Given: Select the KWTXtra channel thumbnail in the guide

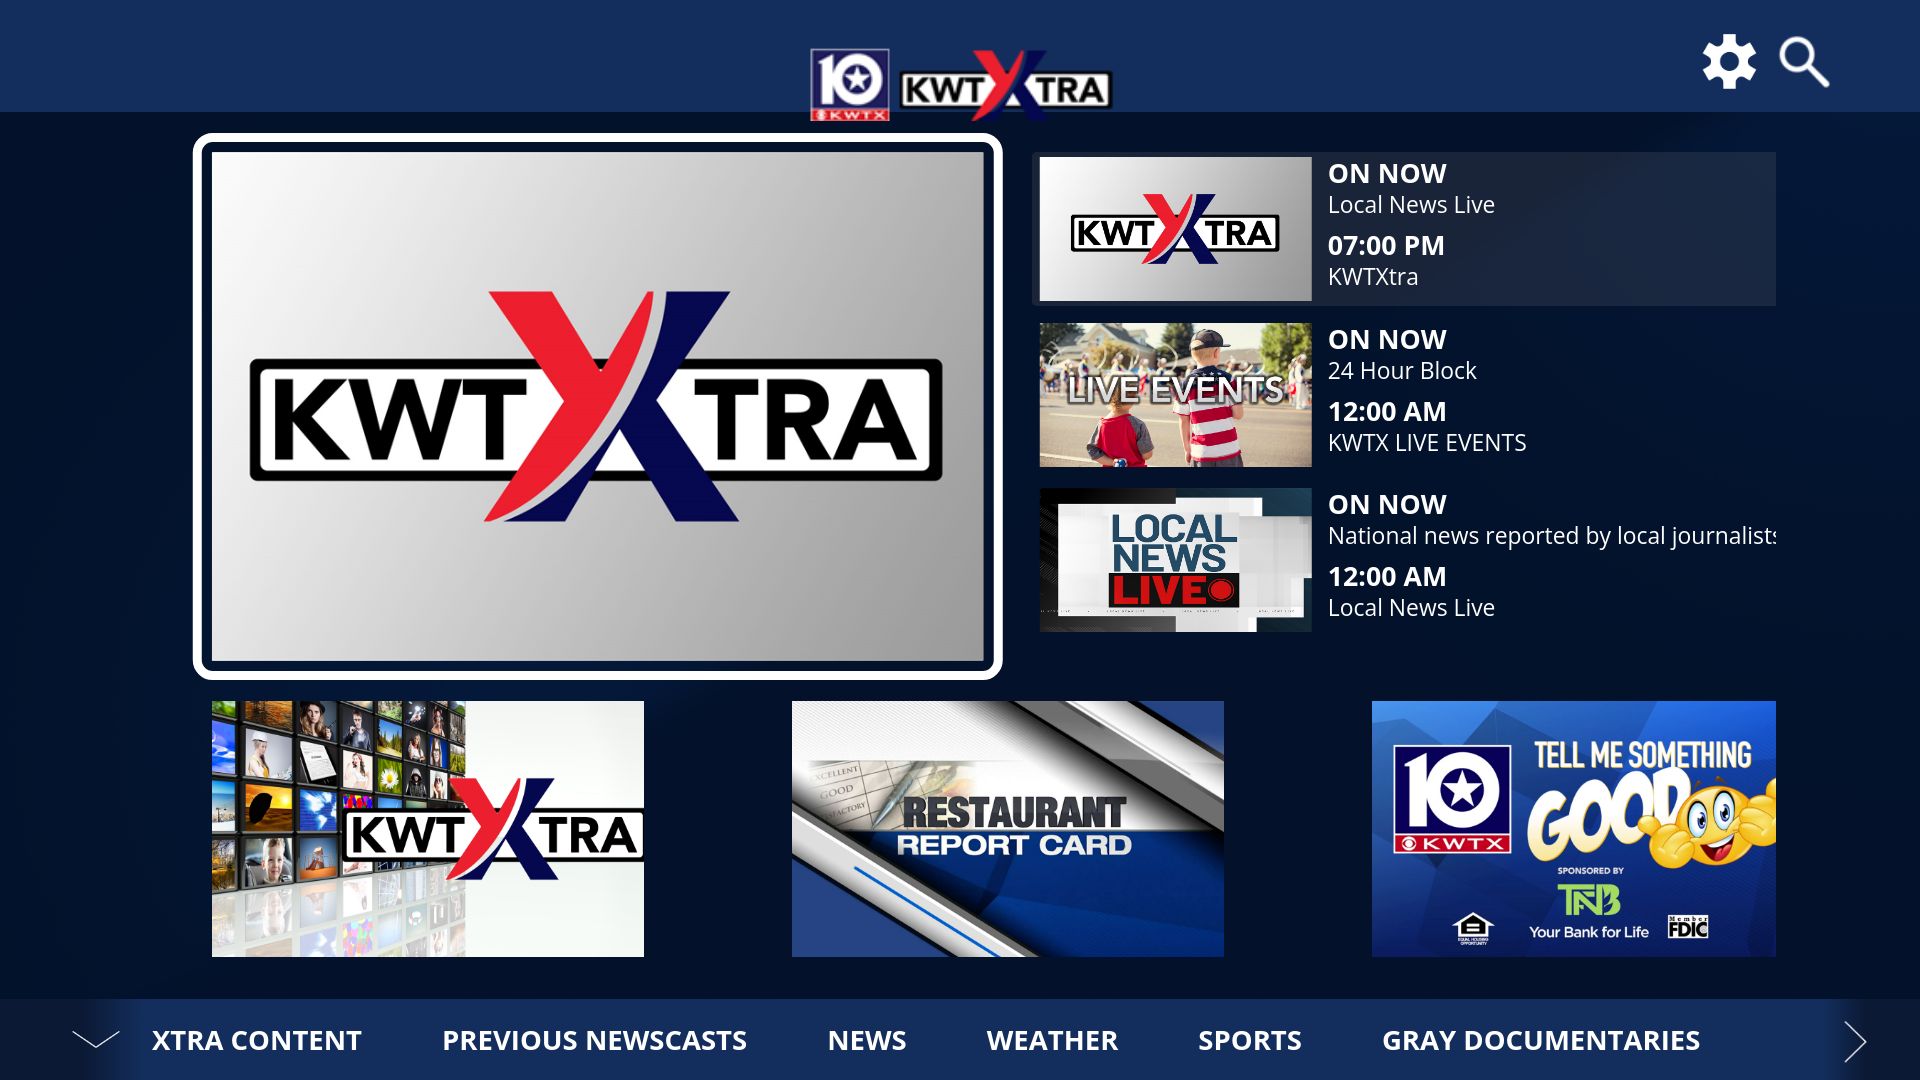Looking at the screenshot, I should tap(1174, 228).
